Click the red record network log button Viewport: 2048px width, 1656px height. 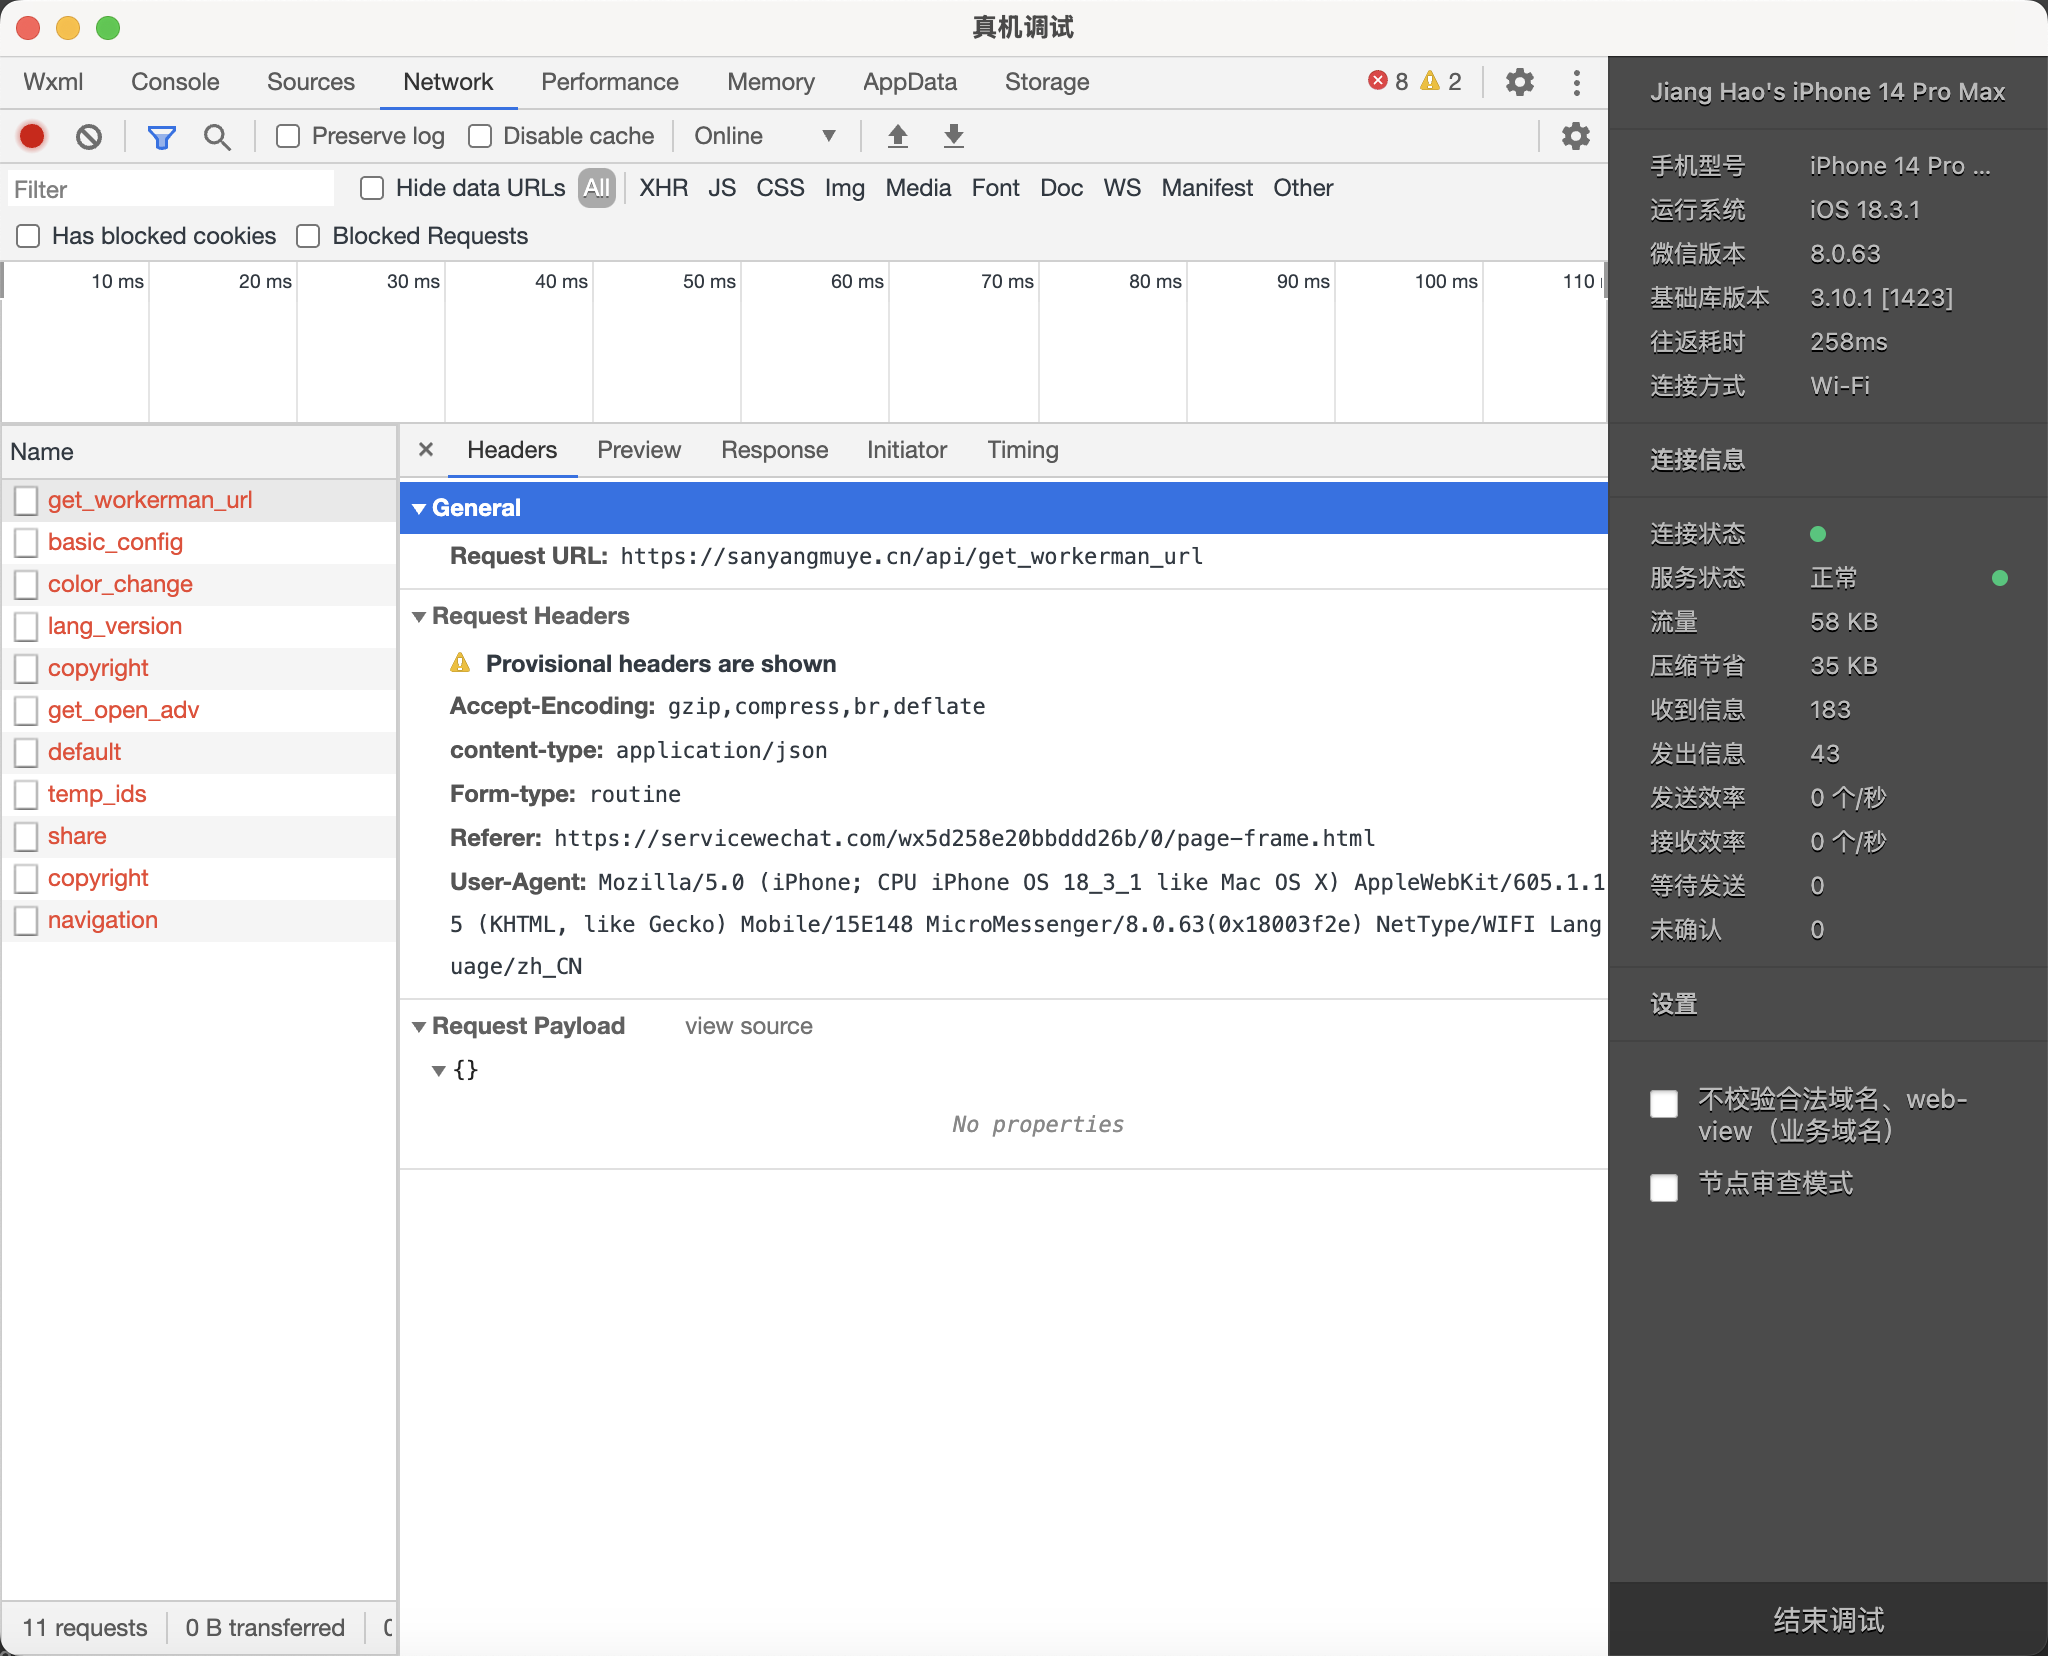click(32, 136)
